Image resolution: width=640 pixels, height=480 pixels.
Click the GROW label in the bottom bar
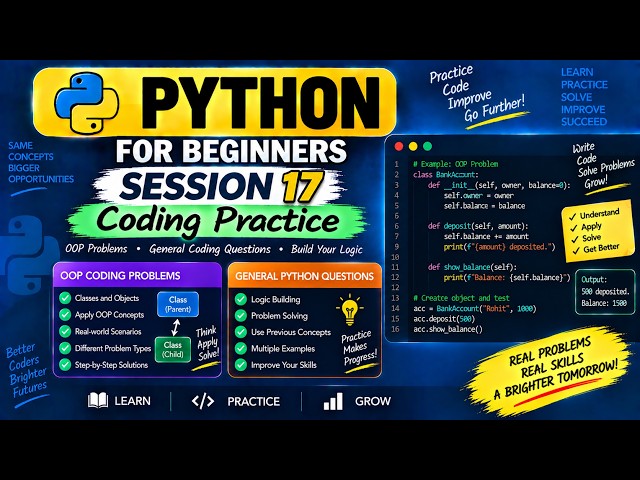point(373,402)
